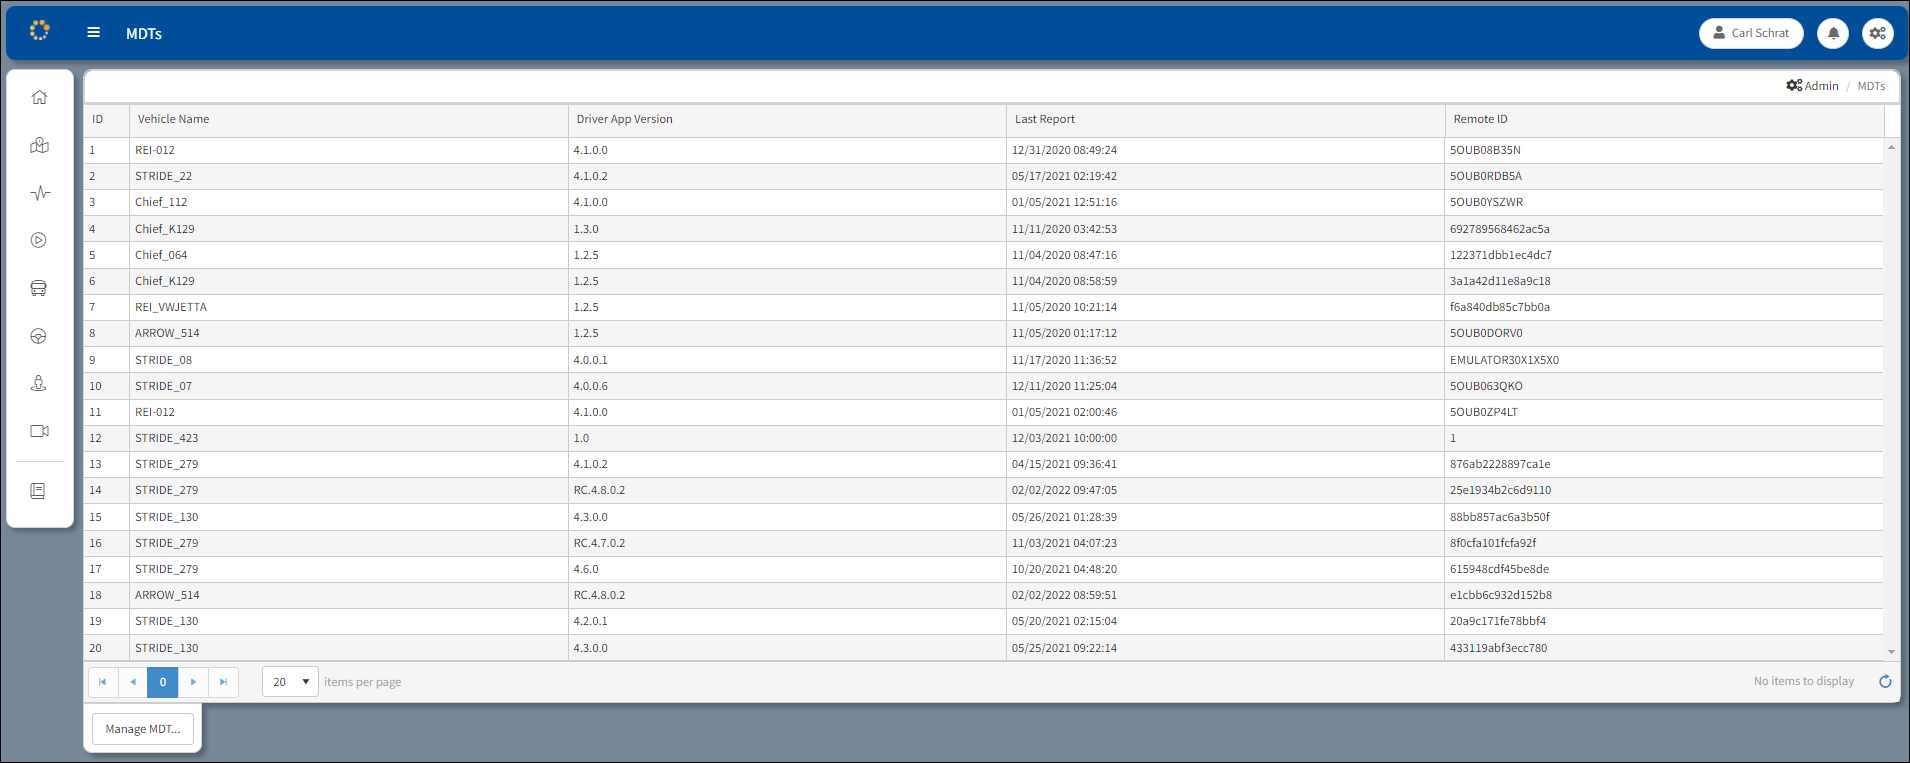The height and width of the screenshot is (763, 1910).
Task: Click last report 10/20/2021 04:48:20
Action: pyautogui.click(x=1064, y=569)
